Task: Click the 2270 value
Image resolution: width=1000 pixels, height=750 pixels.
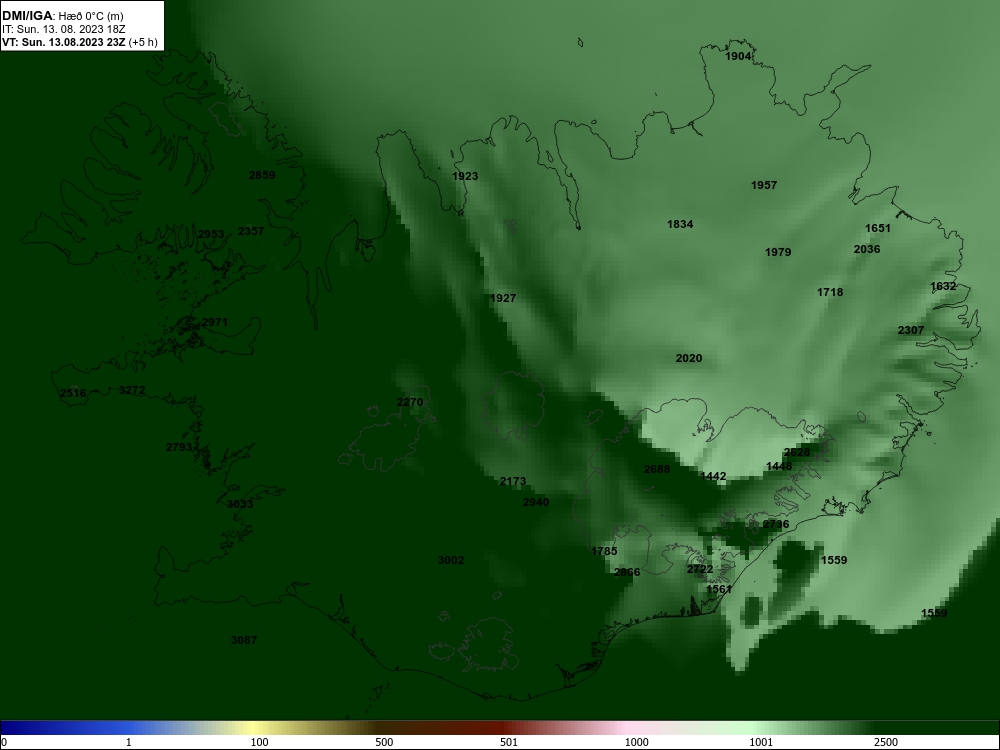Action: click(x=410, y=402)
